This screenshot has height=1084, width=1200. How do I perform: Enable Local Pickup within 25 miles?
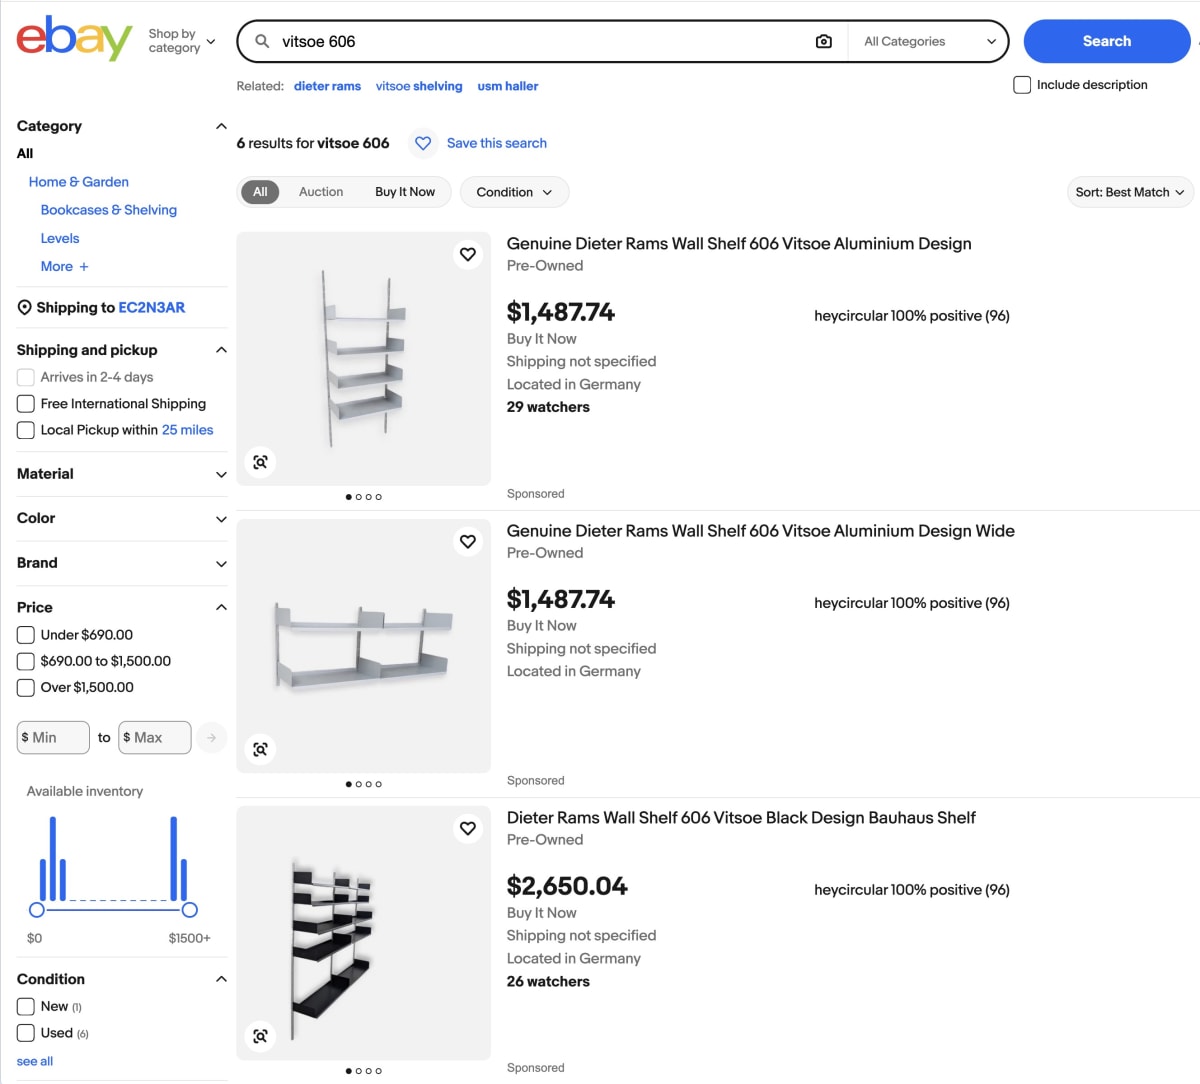[26, 430]
